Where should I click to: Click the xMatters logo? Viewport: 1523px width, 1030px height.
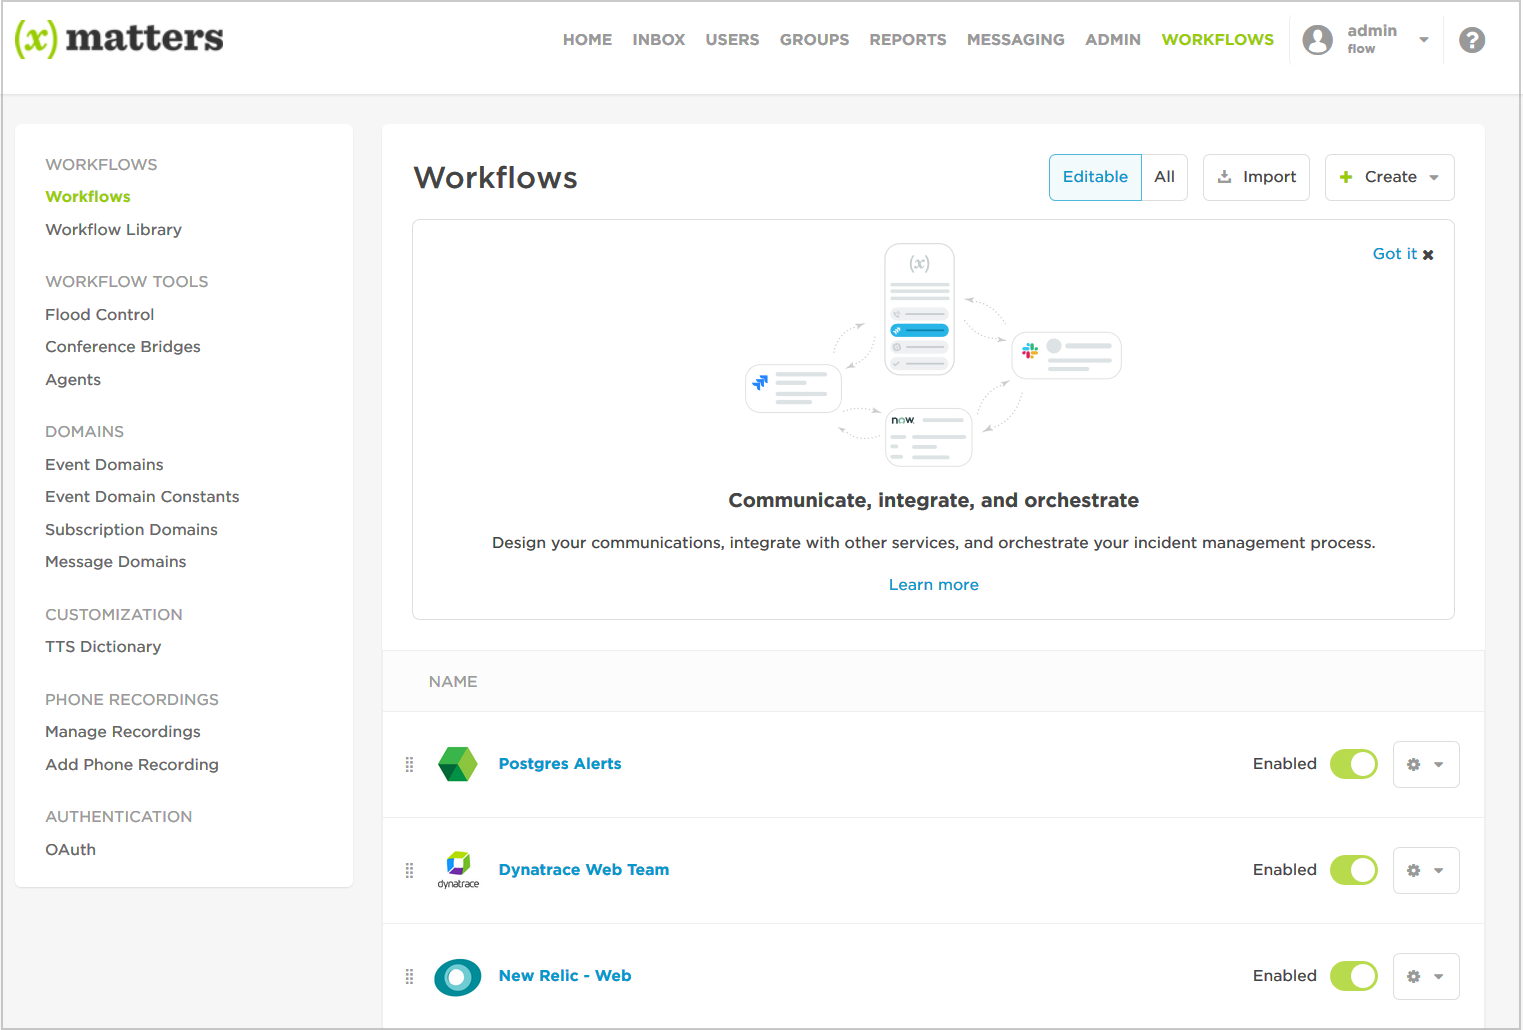click(119, 39)
